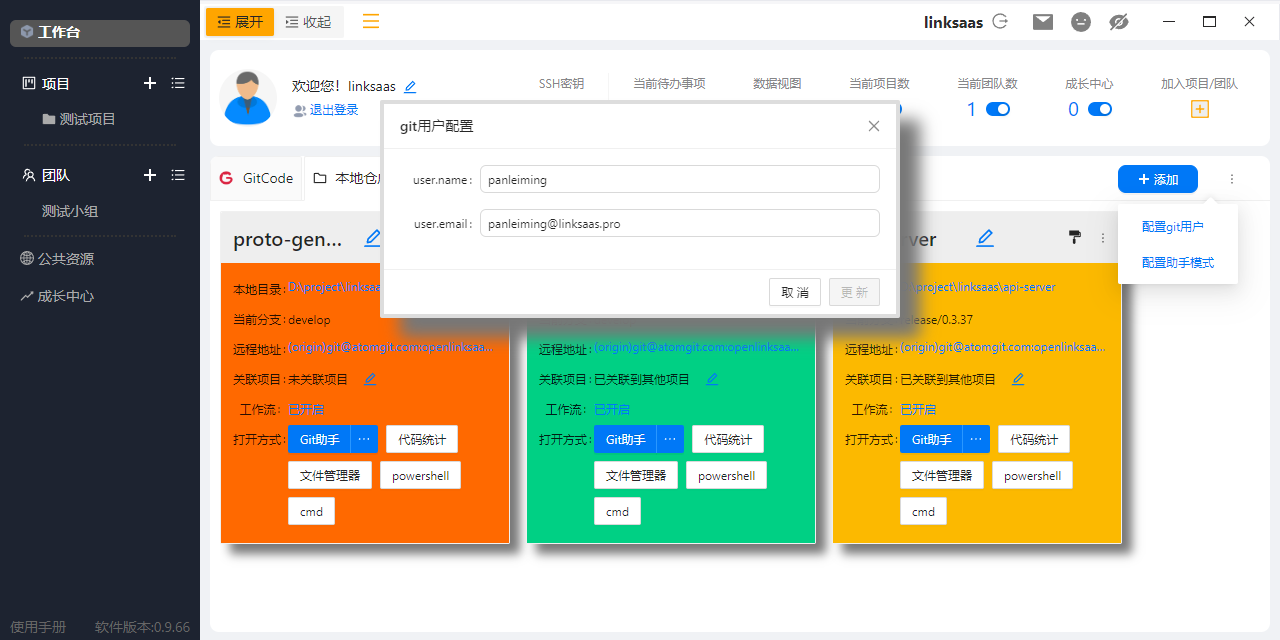Image resolution: width=1280 pixels, height=640 pixels.
Task: Click the face feedback icon in title bar
Action: (x=1081, y=21)
